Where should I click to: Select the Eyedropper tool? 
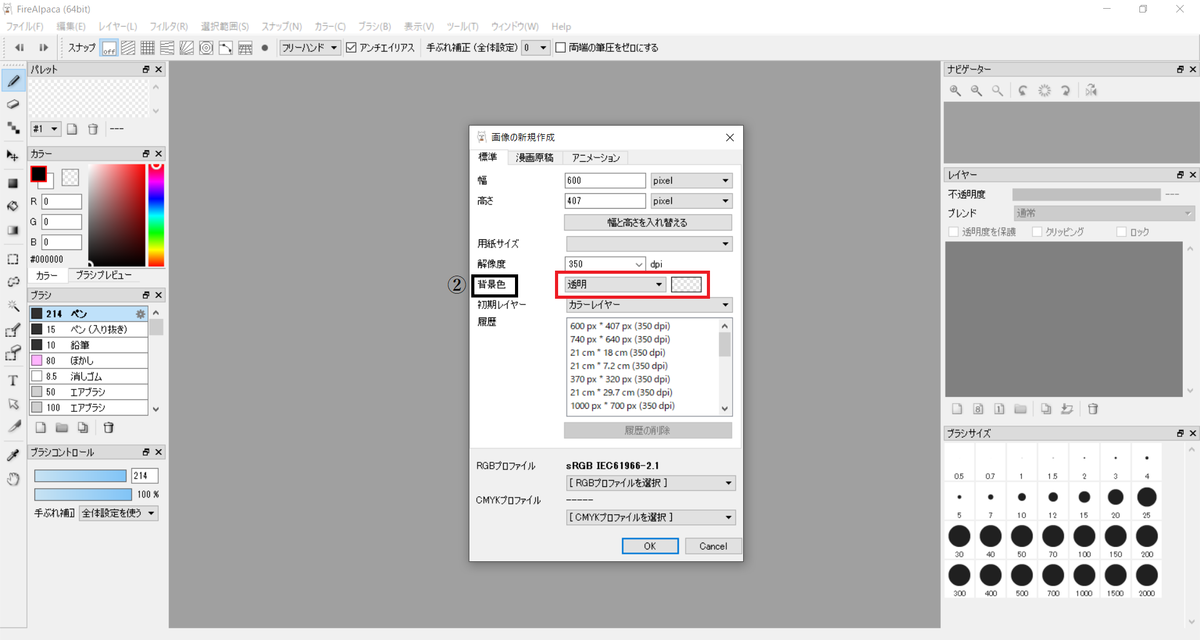(13, 455)
